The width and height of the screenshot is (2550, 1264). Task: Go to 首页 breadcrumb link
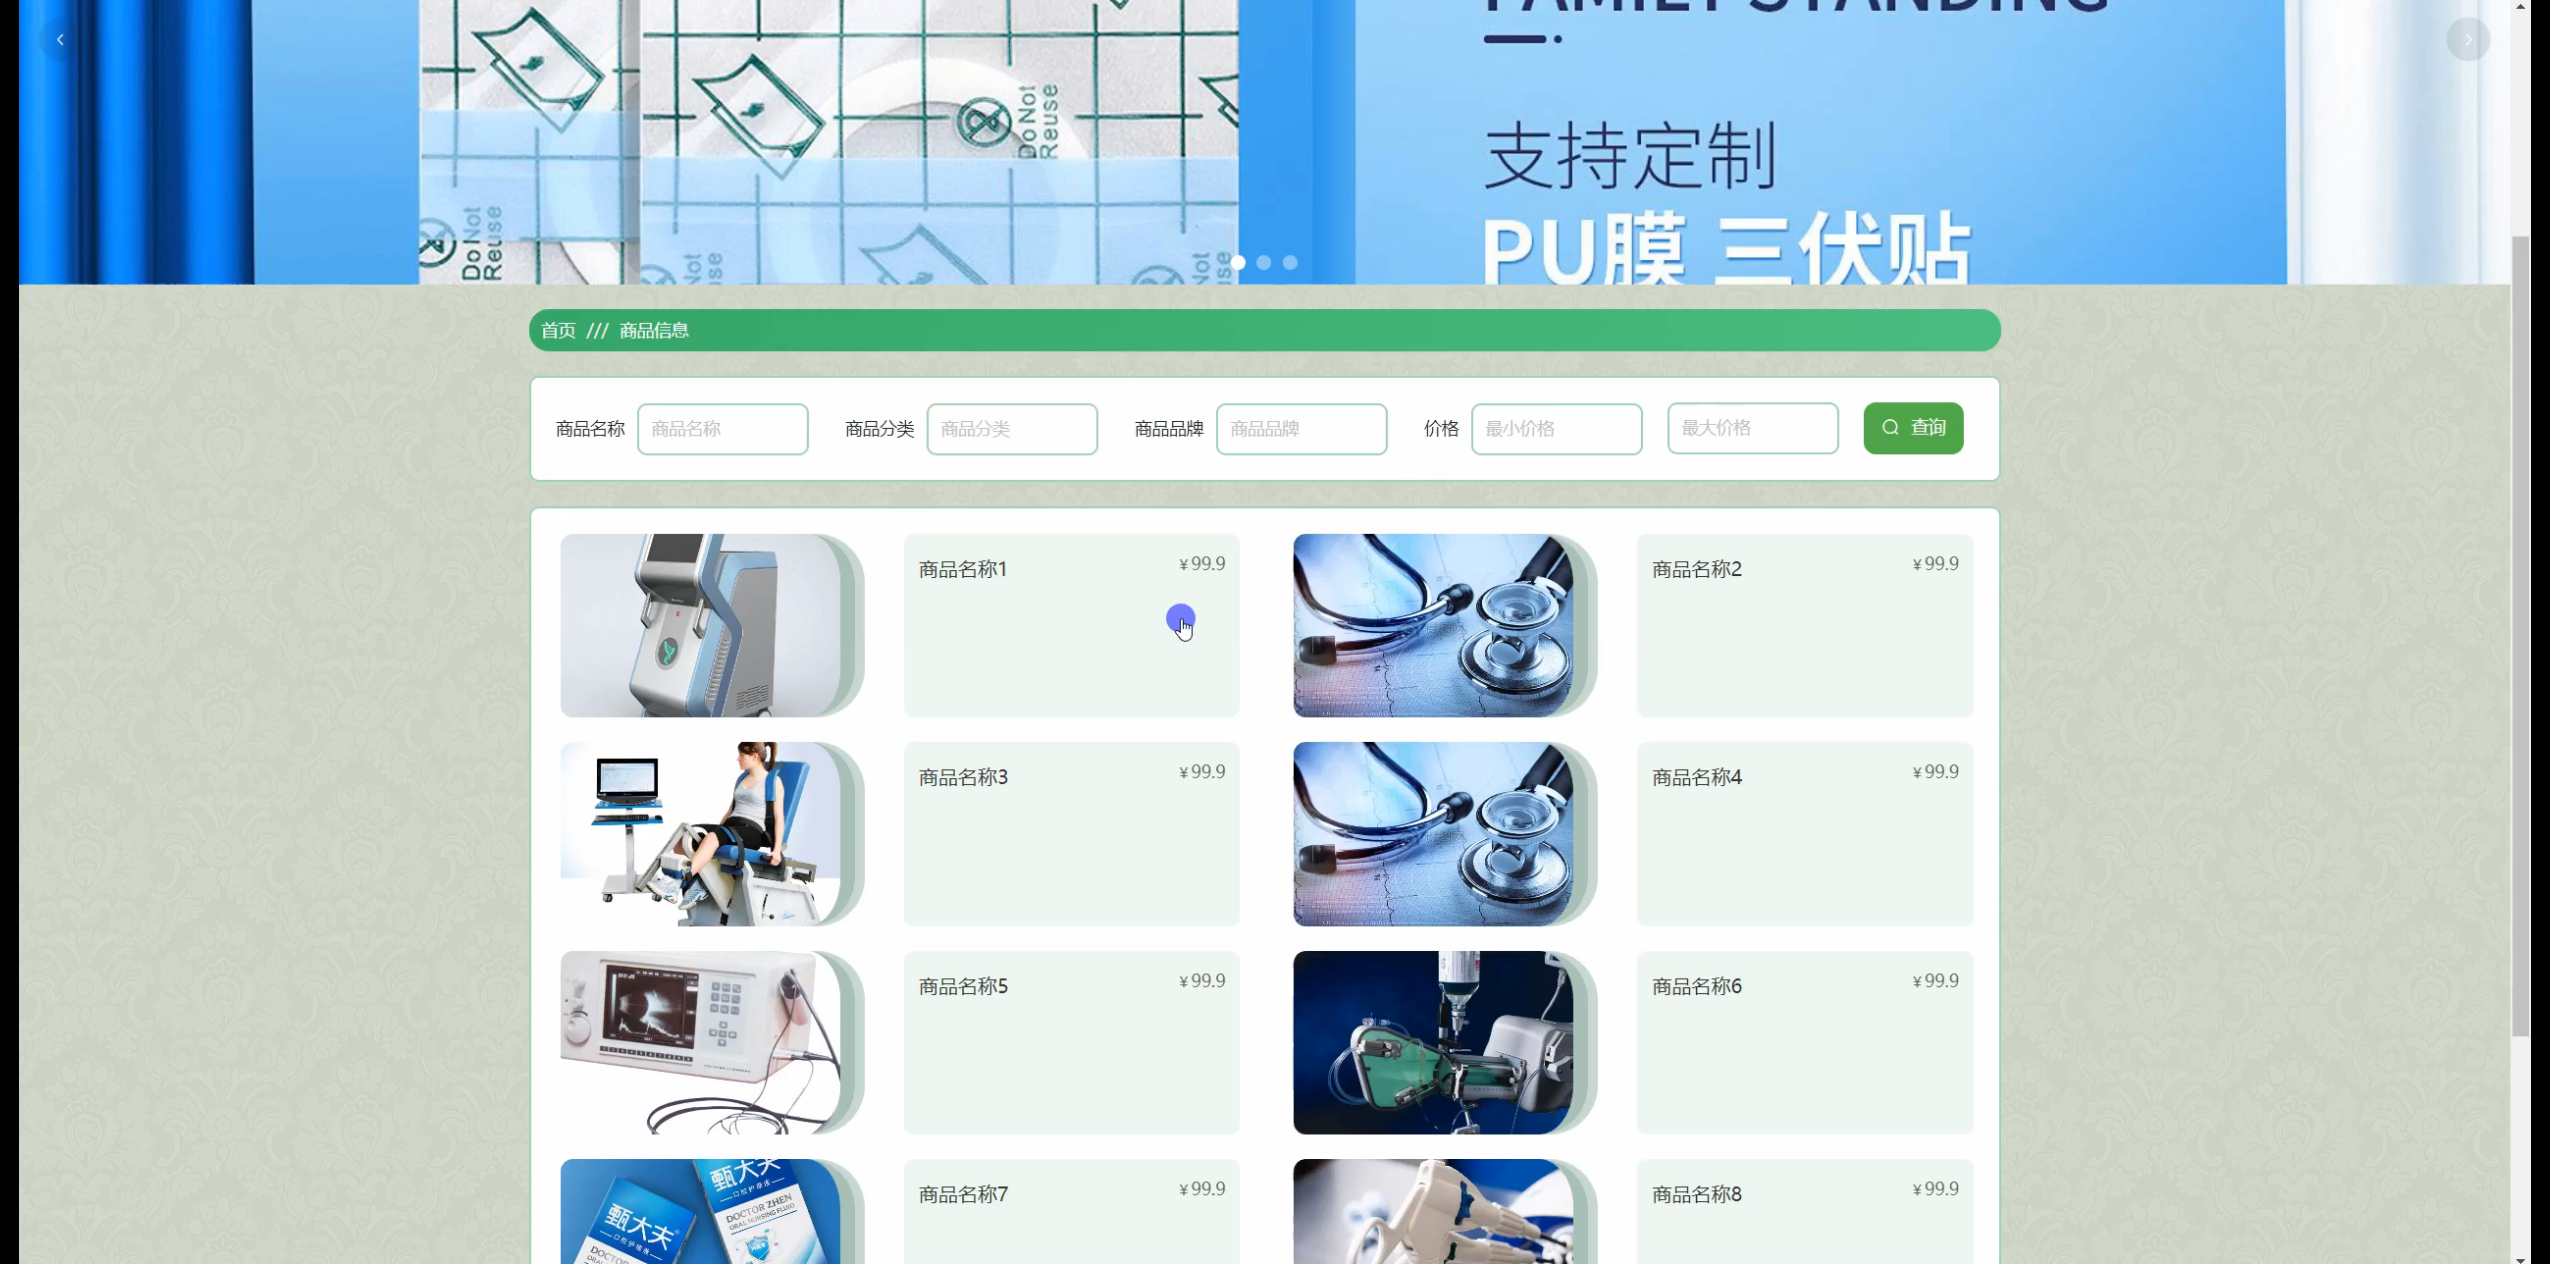point(558,331)
